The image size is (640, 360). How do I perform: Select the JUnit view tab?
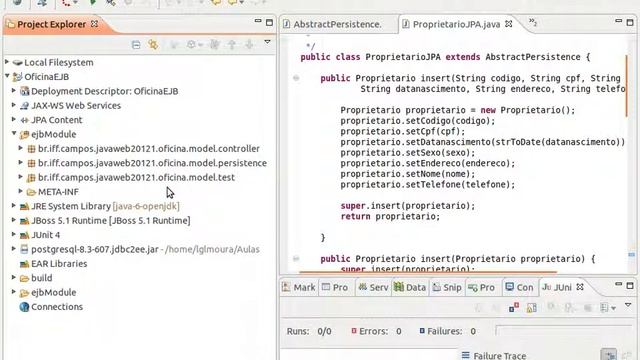557,287
